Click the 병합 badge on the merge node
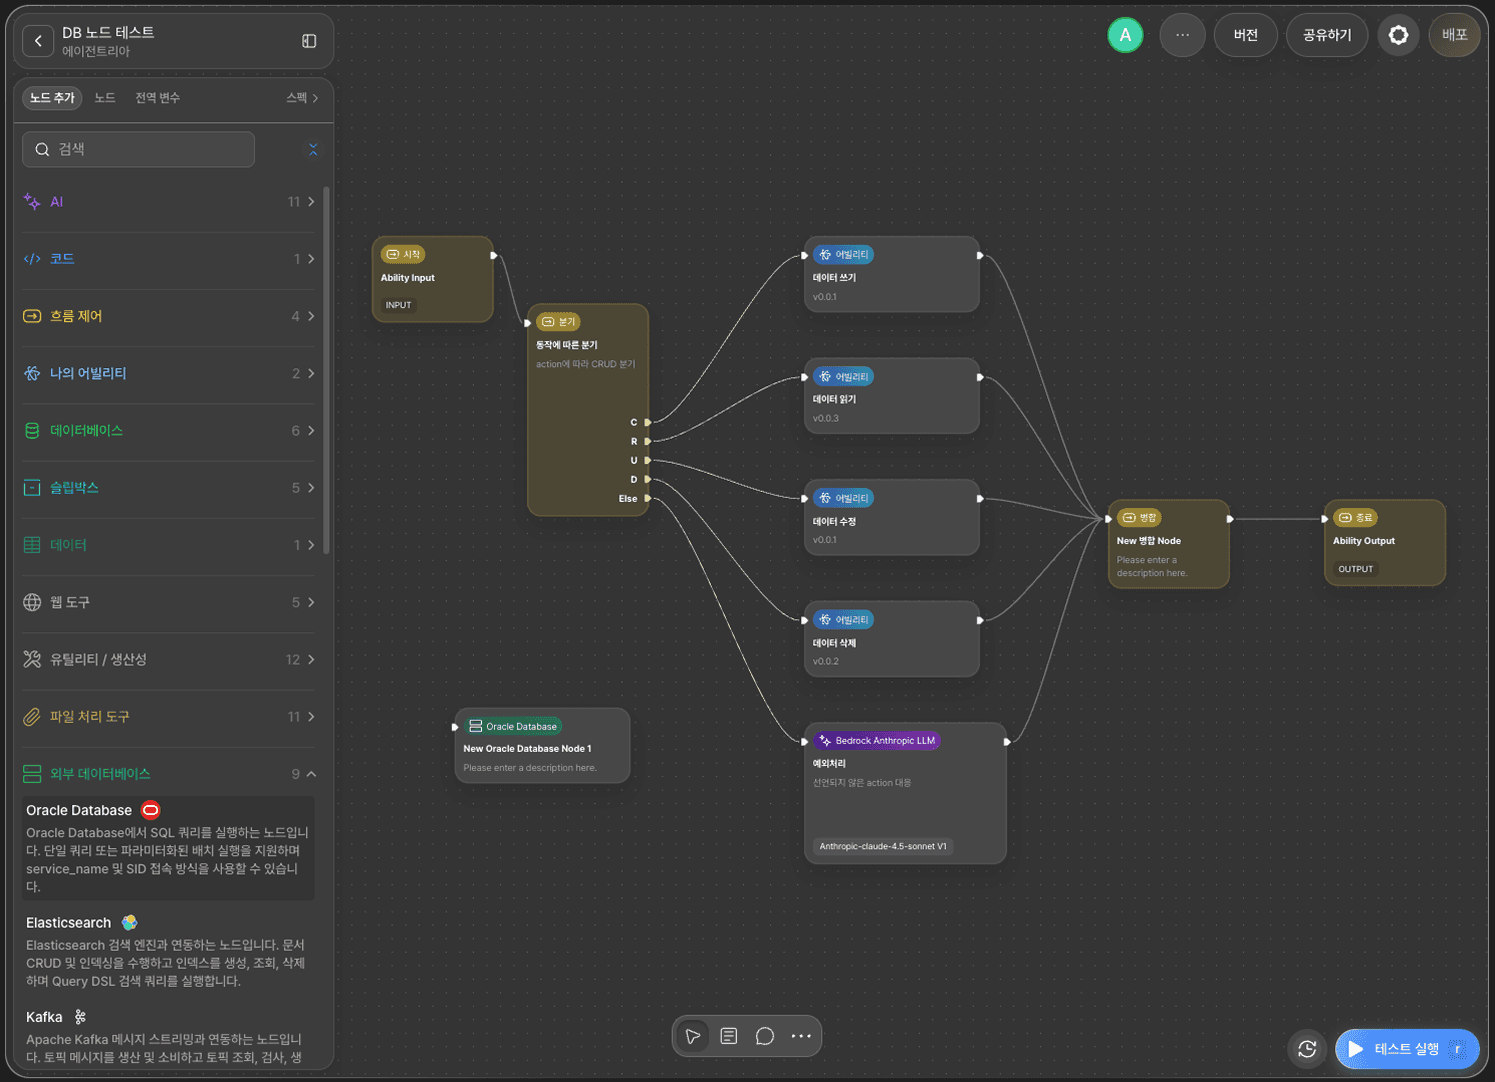 point(1139,518)
